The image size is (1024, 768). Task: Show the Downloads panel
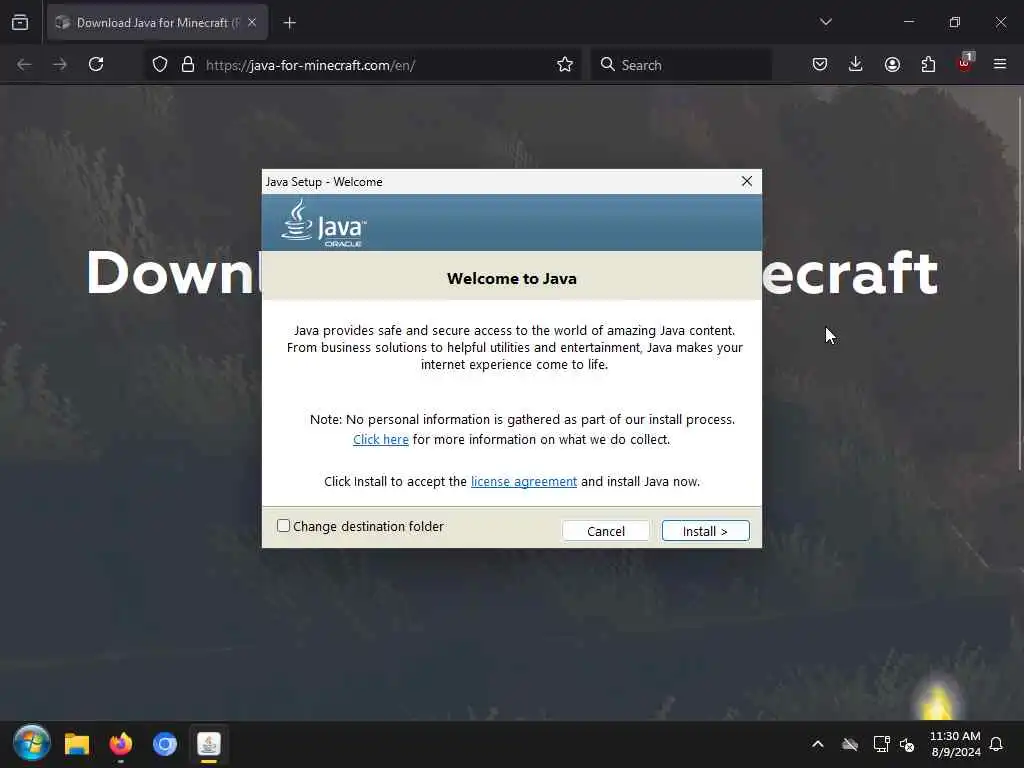coord(856,64)
